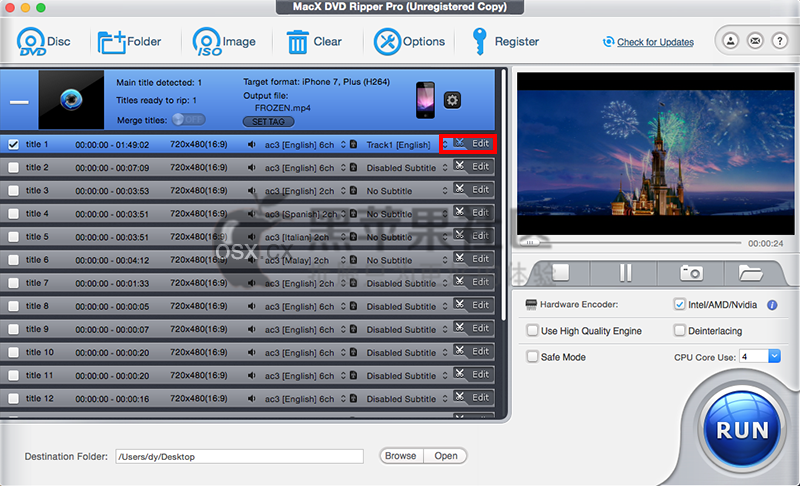Stop the preview playback

click(x=560, y=272)
